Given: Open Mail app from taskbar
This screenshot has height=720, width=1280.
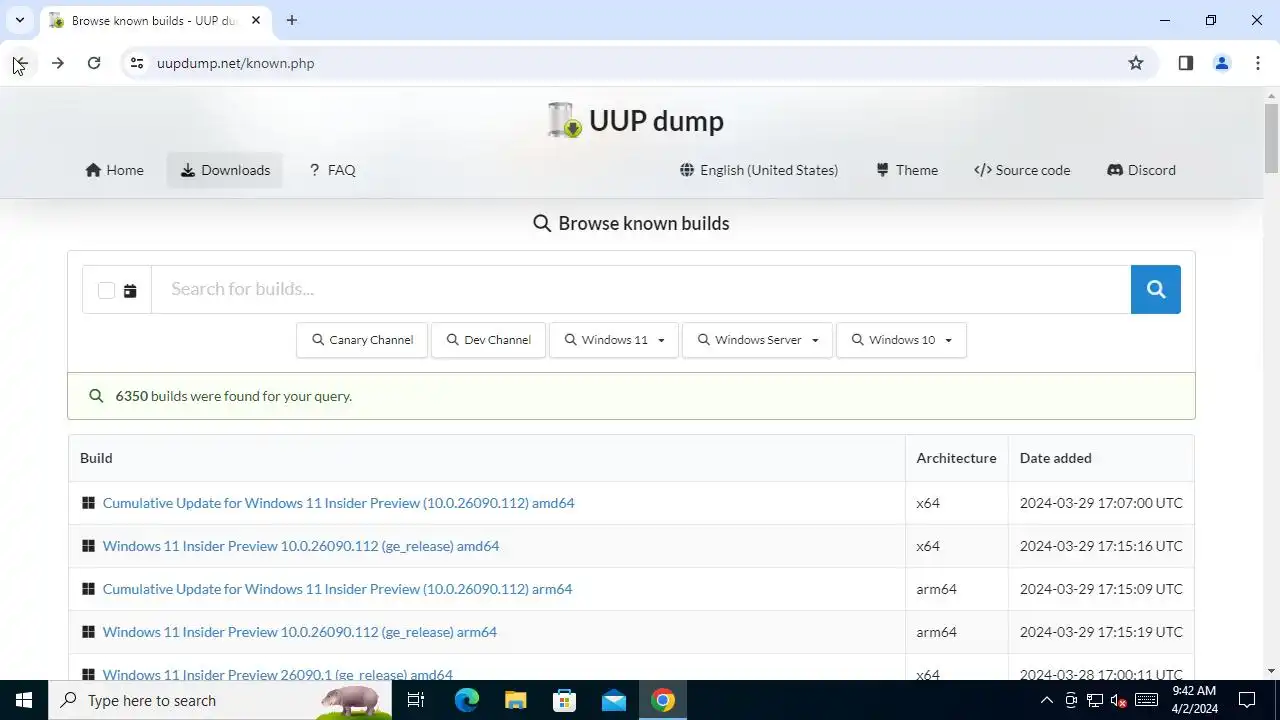Looking at the screenshot, I should coord(614,700).
